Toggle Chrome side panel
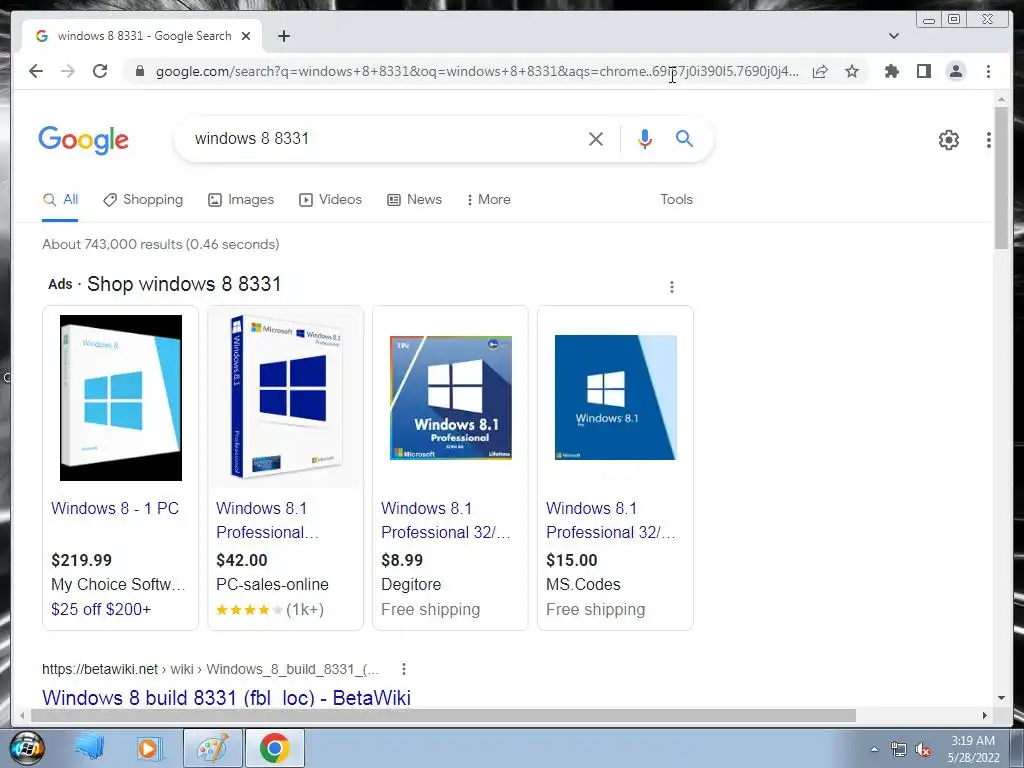 coord(923,71)
